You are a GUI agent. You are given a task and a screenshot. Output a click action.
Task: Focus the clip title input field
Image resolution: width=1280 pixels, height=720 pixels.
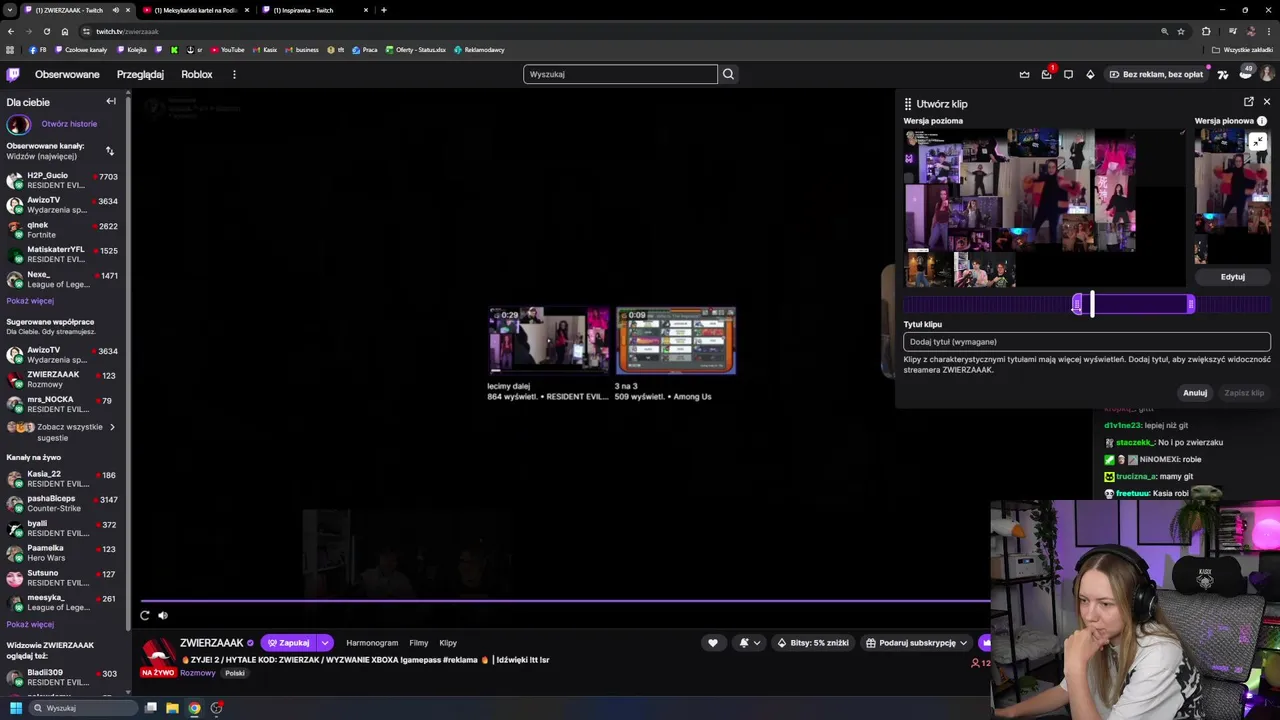pos(1087,342)
